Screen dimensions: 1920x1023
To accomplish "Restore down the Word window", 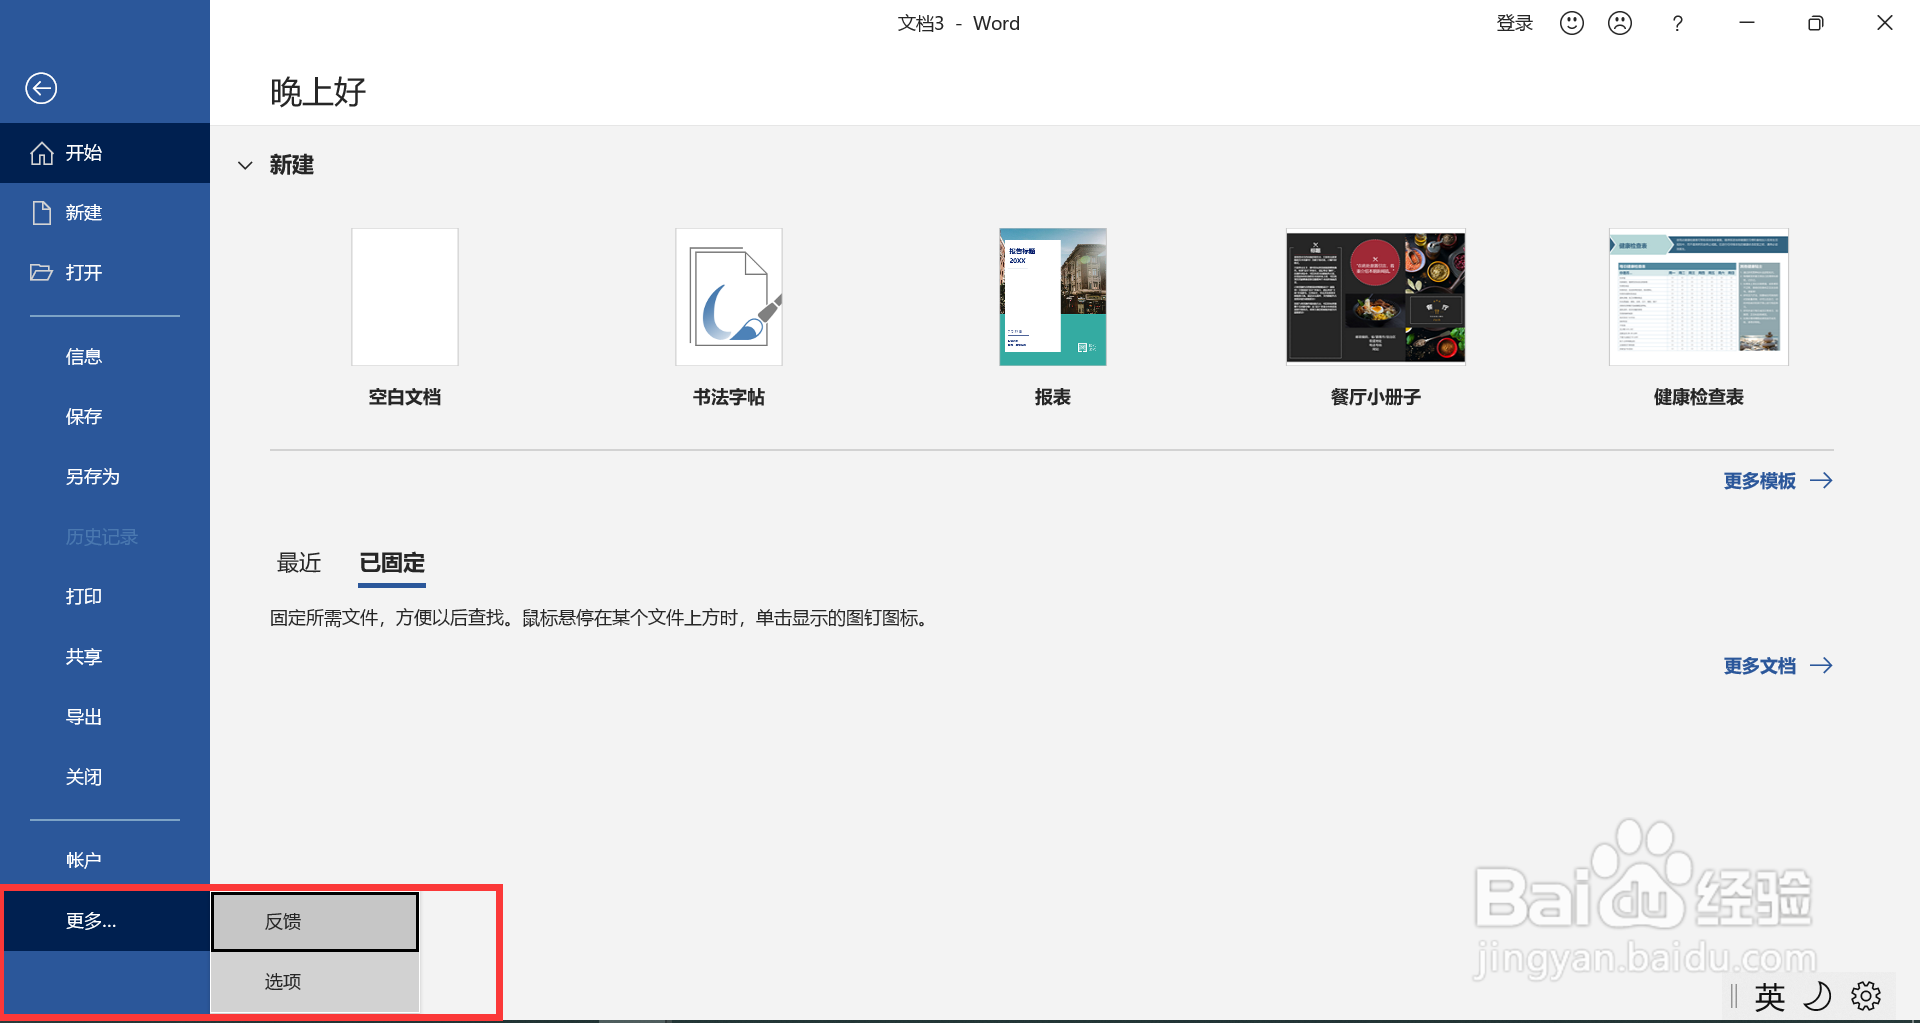I will (x=1816, y=23).
